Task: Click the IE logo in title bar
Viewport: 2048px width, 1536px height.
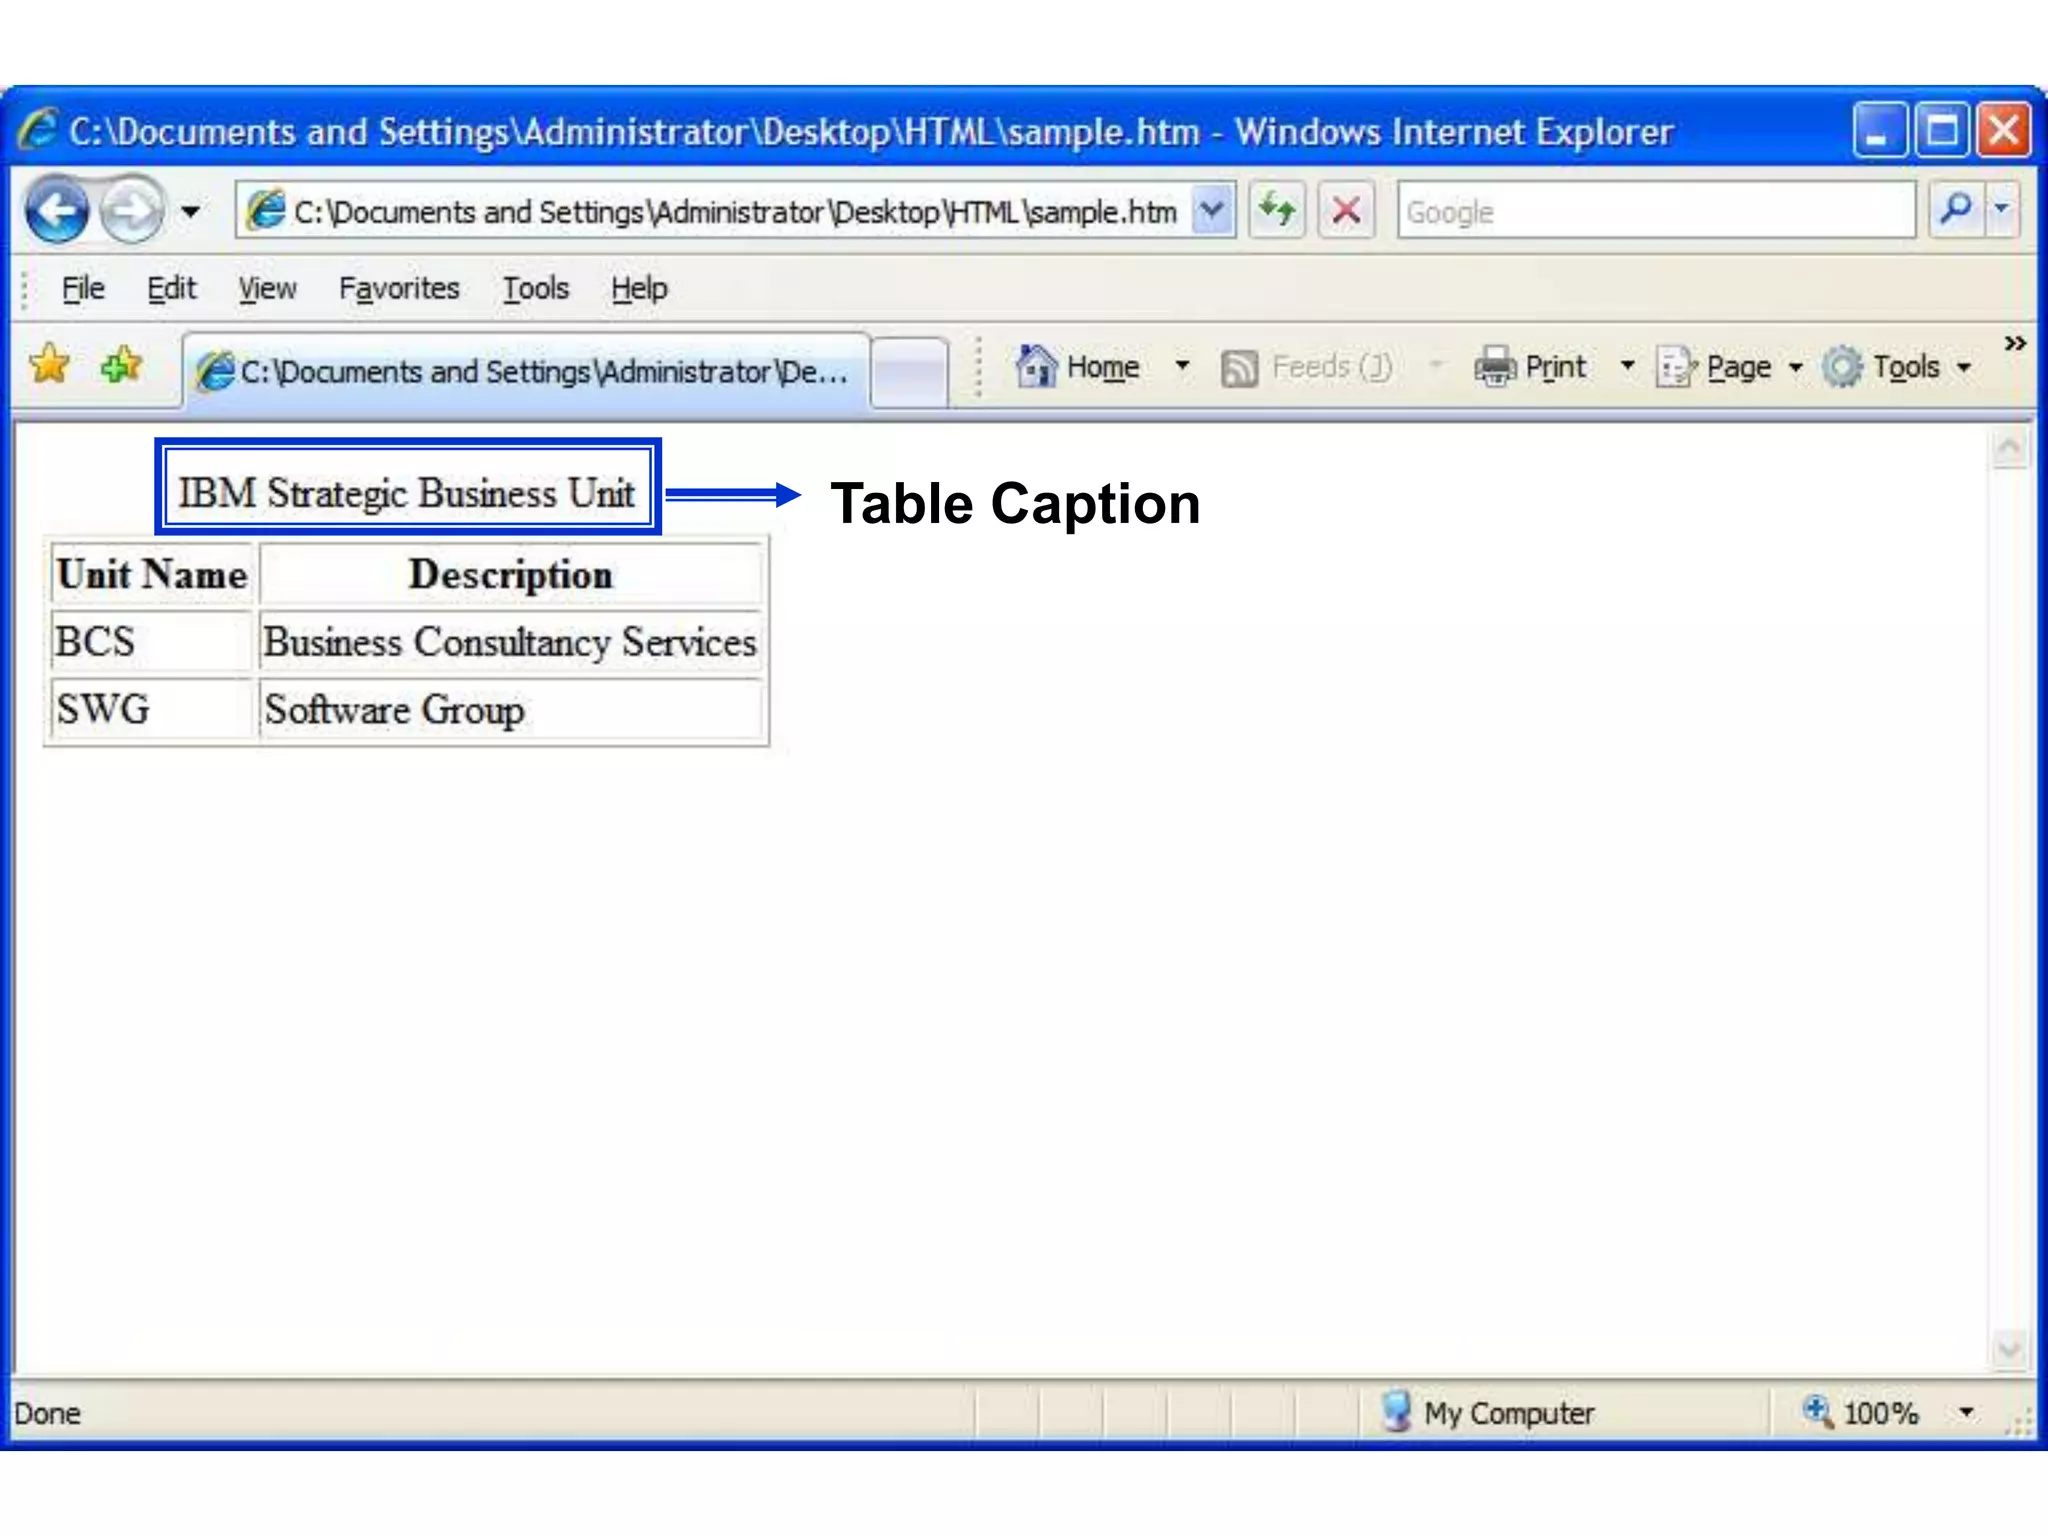Action: click(38, 130)
